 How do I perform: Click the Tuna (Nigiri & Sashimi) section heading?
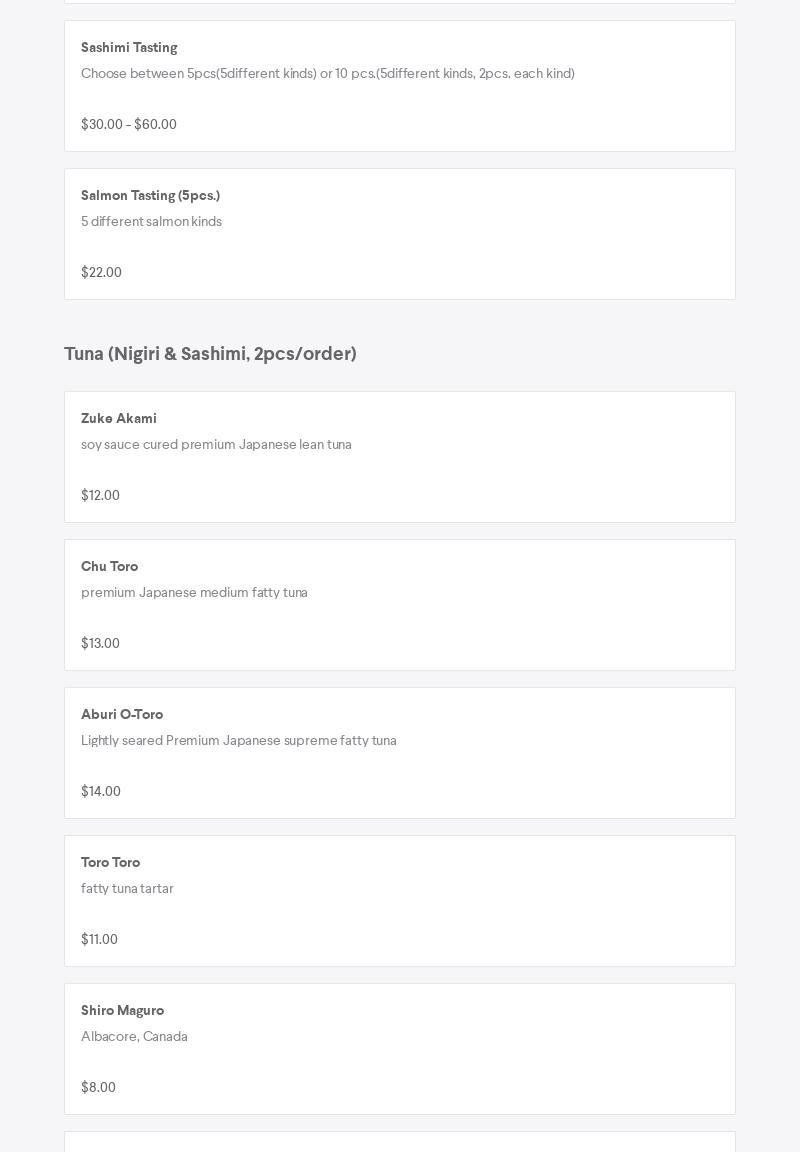[210, 354]
